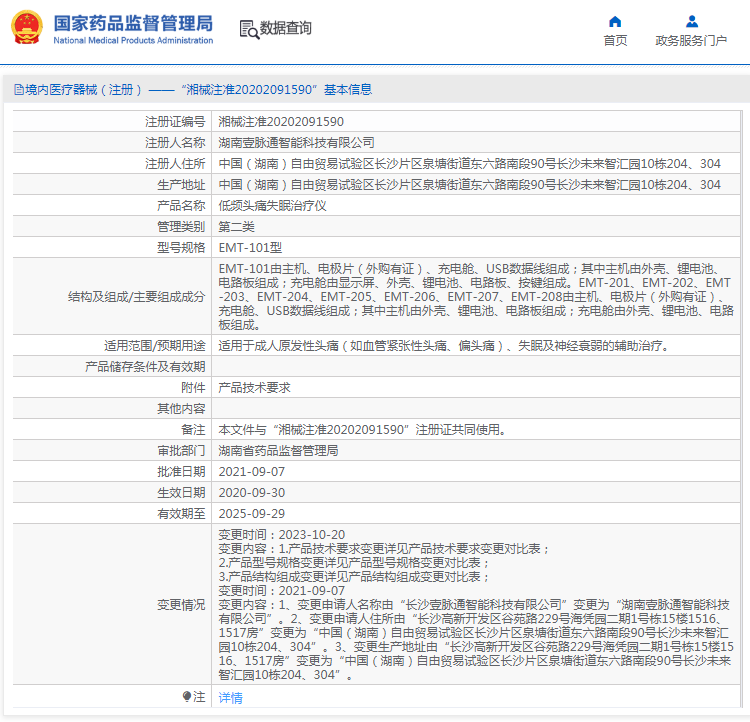Click the 审批部门 row label
The width and height of the screenshot is (750, 722).
click(181, 451)
